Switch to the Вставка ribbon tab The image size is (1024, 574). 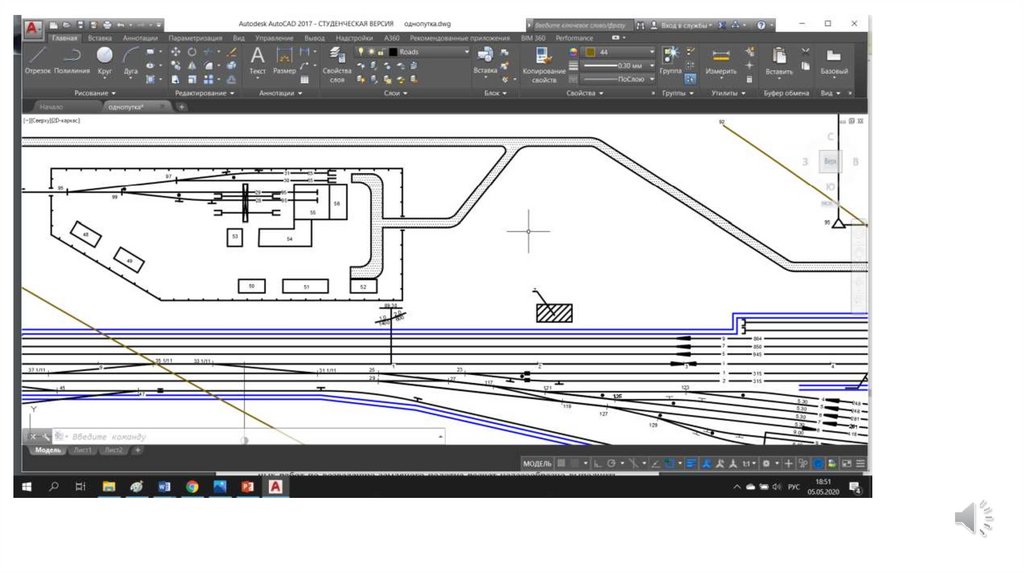coord(99,38)
